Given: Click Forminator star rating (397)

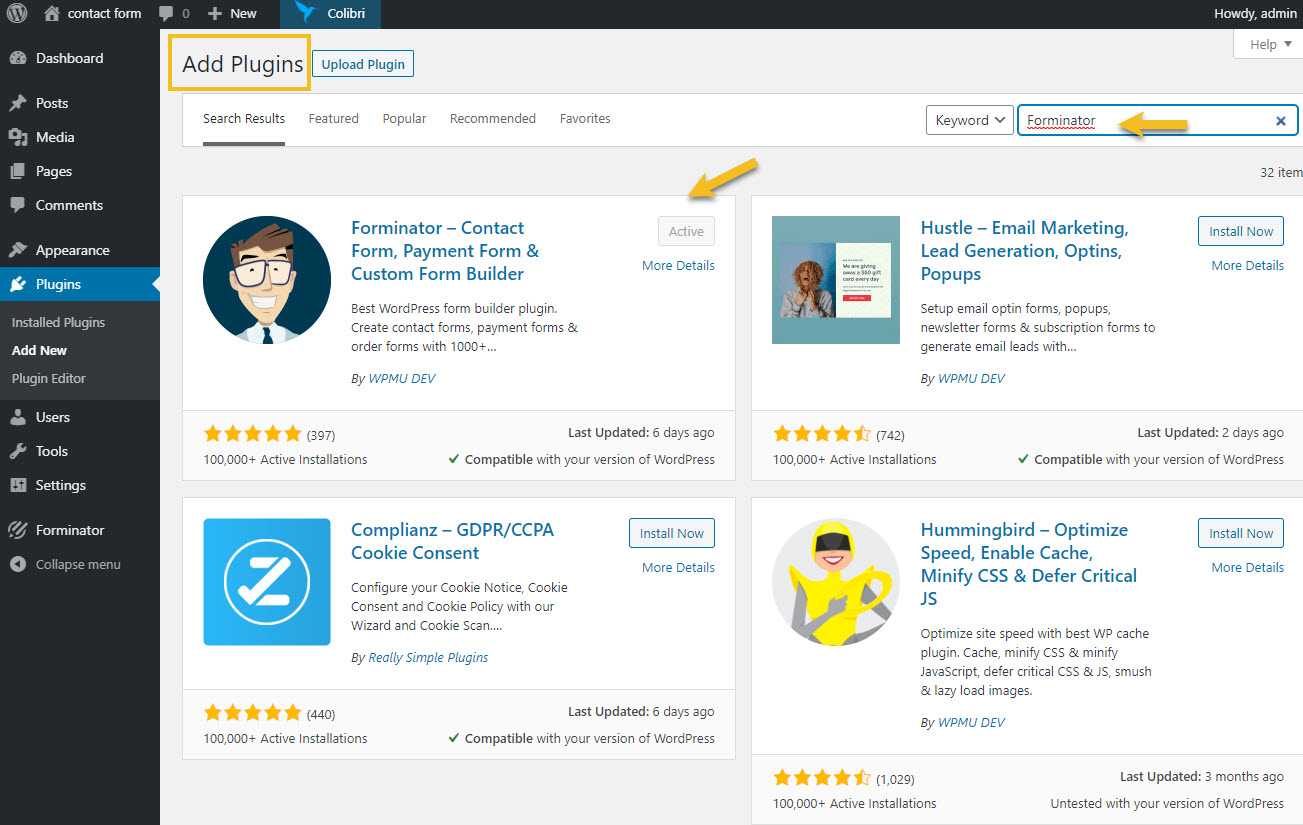Looking at the screenshot, I should [x=252, y=434].
